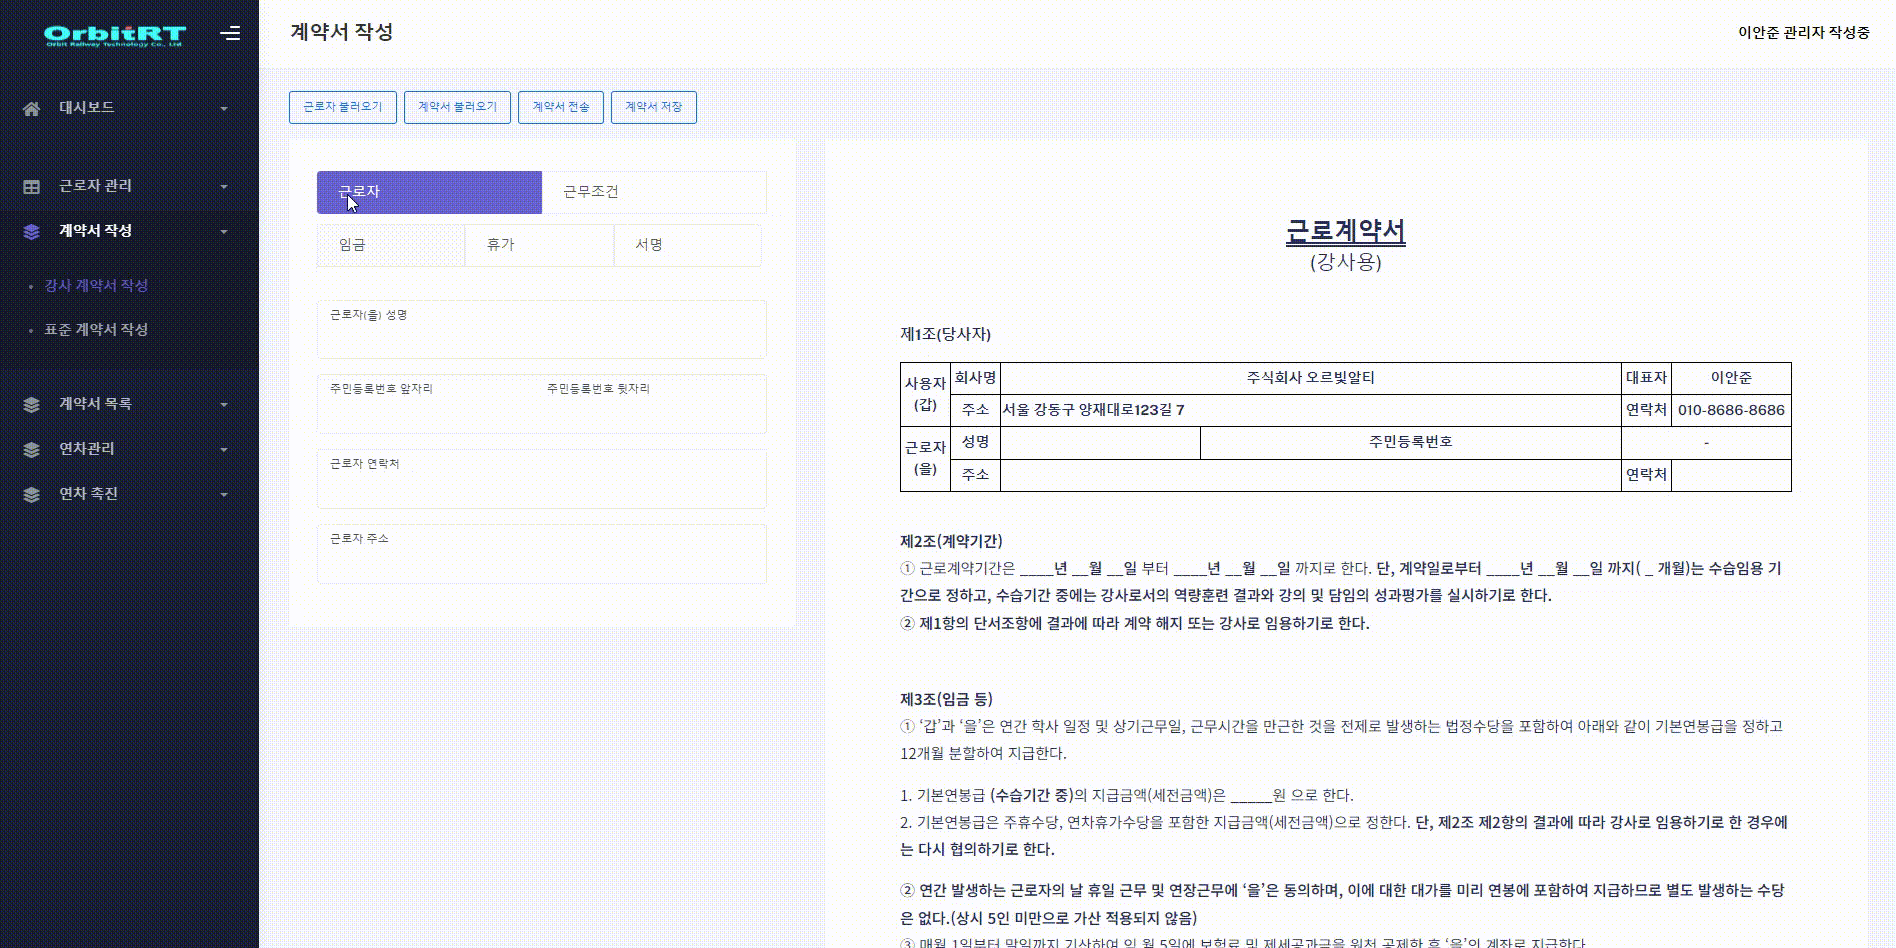1896x948 pixels.
Task: Click the 근로자(을) 성명 input field
Action: coord(541,338)
